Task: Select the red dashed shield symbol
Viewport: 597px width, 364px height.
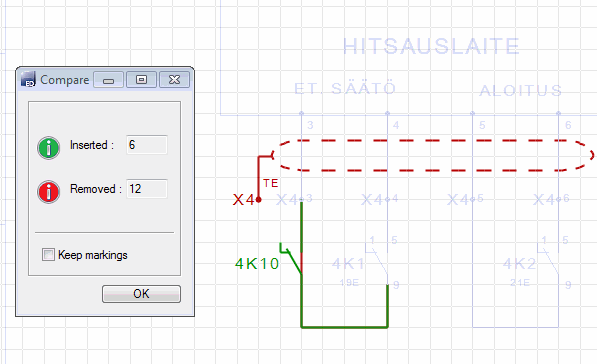Action: coord(433,155)
